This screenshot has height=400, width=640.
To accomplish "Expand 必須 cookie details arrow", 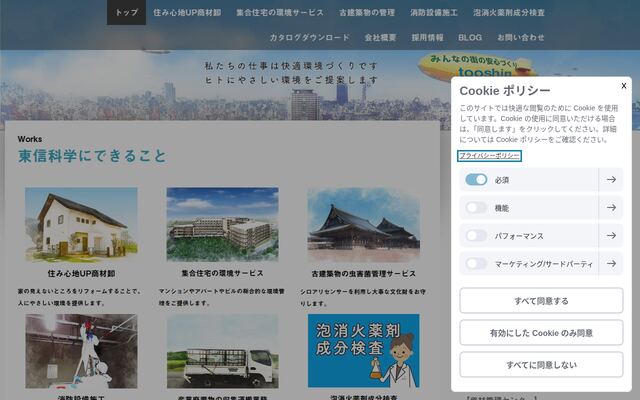I will pos(611,180).
